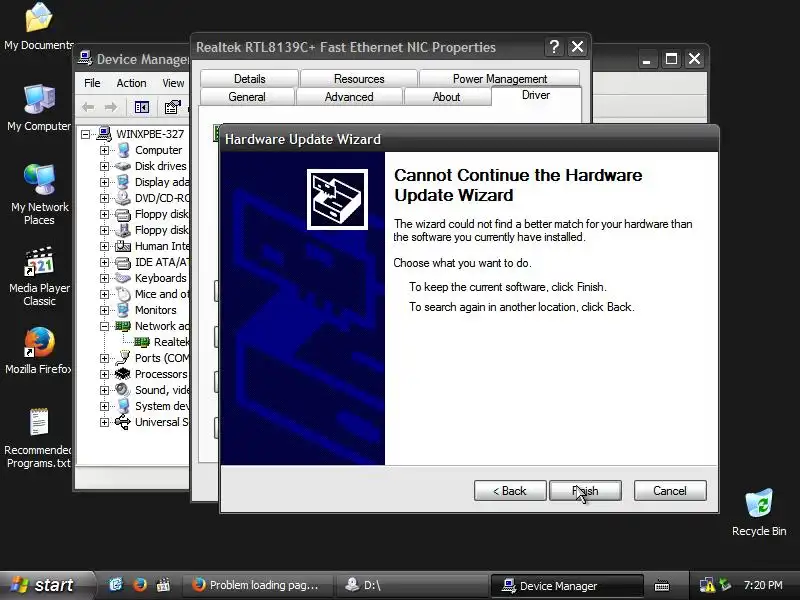The height and width of the screenshot is (600, 800).
Task: Select the General tab in NIC Properties
Action: 247,96
